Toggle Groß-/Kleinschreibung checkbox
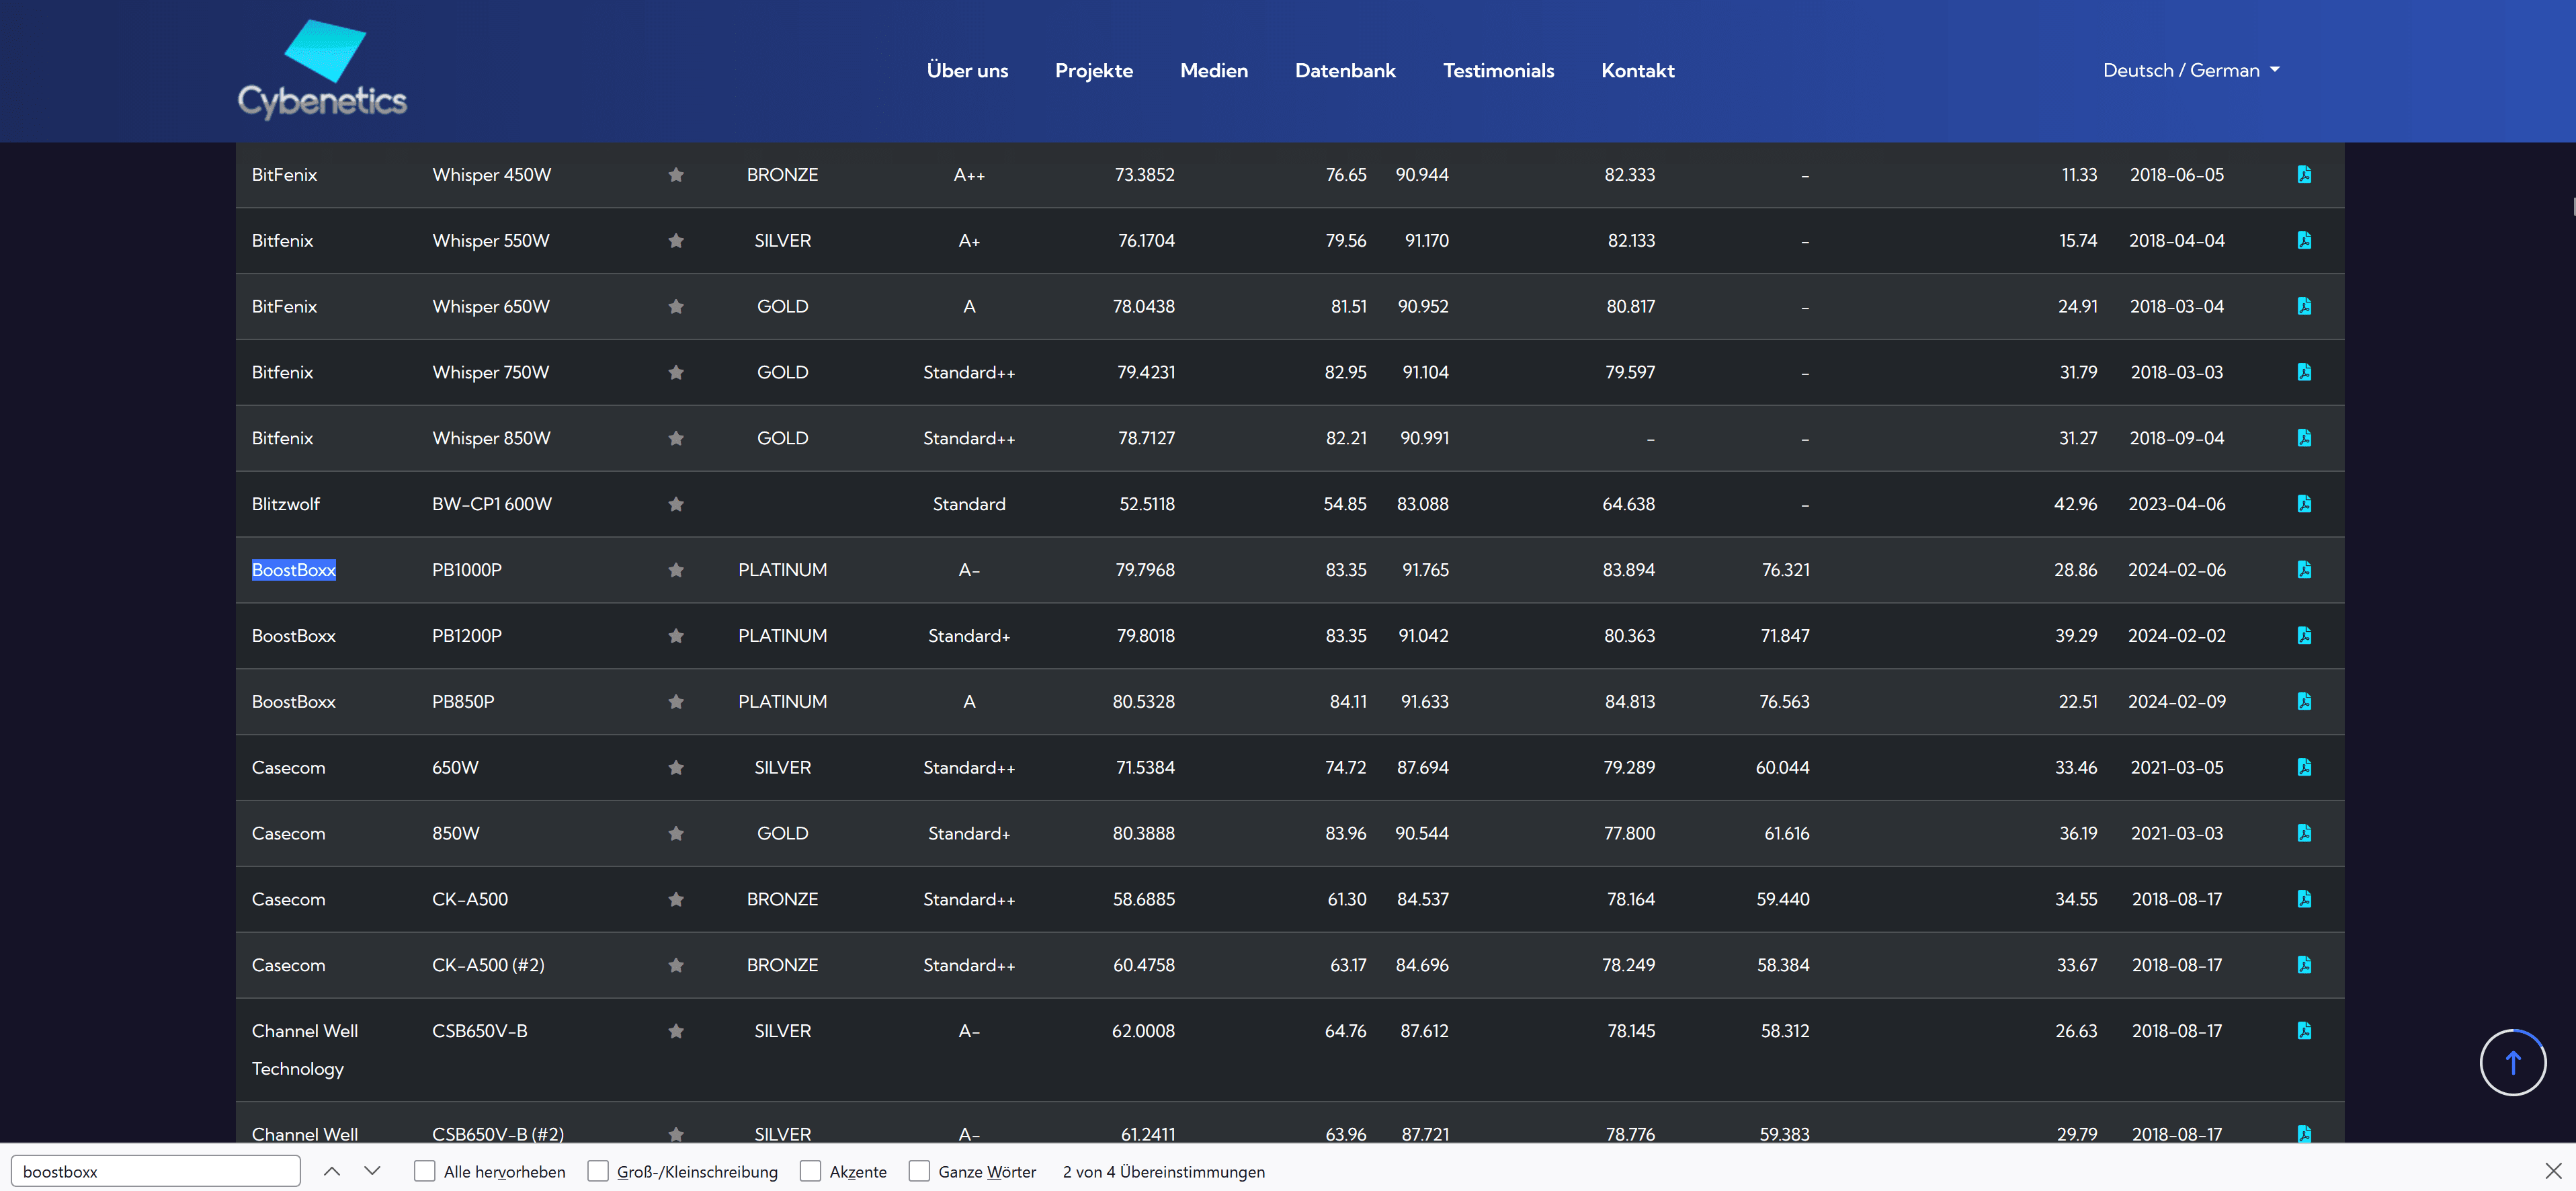Screen dimensions: 2576x1191 click(x=598, y=1171)
